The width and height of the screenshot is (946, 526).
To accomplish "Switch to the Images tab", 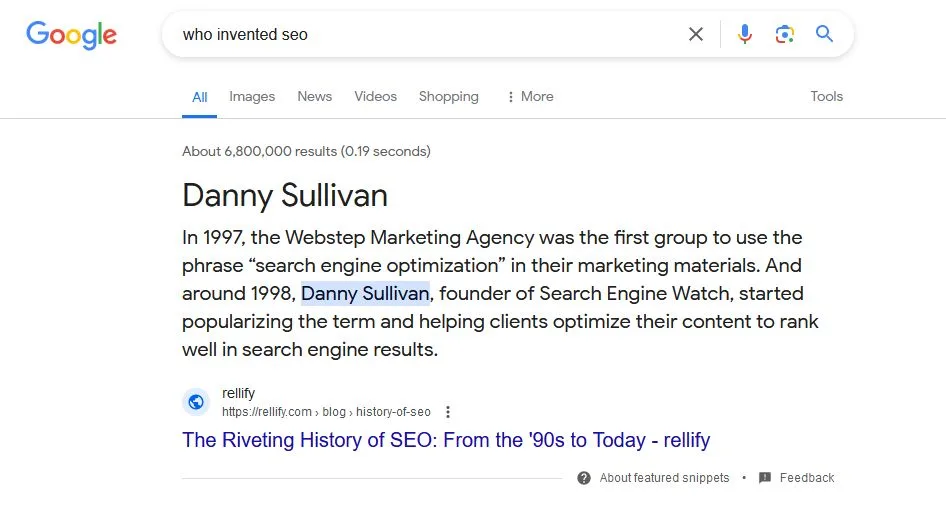I will [x=252, y=97].
